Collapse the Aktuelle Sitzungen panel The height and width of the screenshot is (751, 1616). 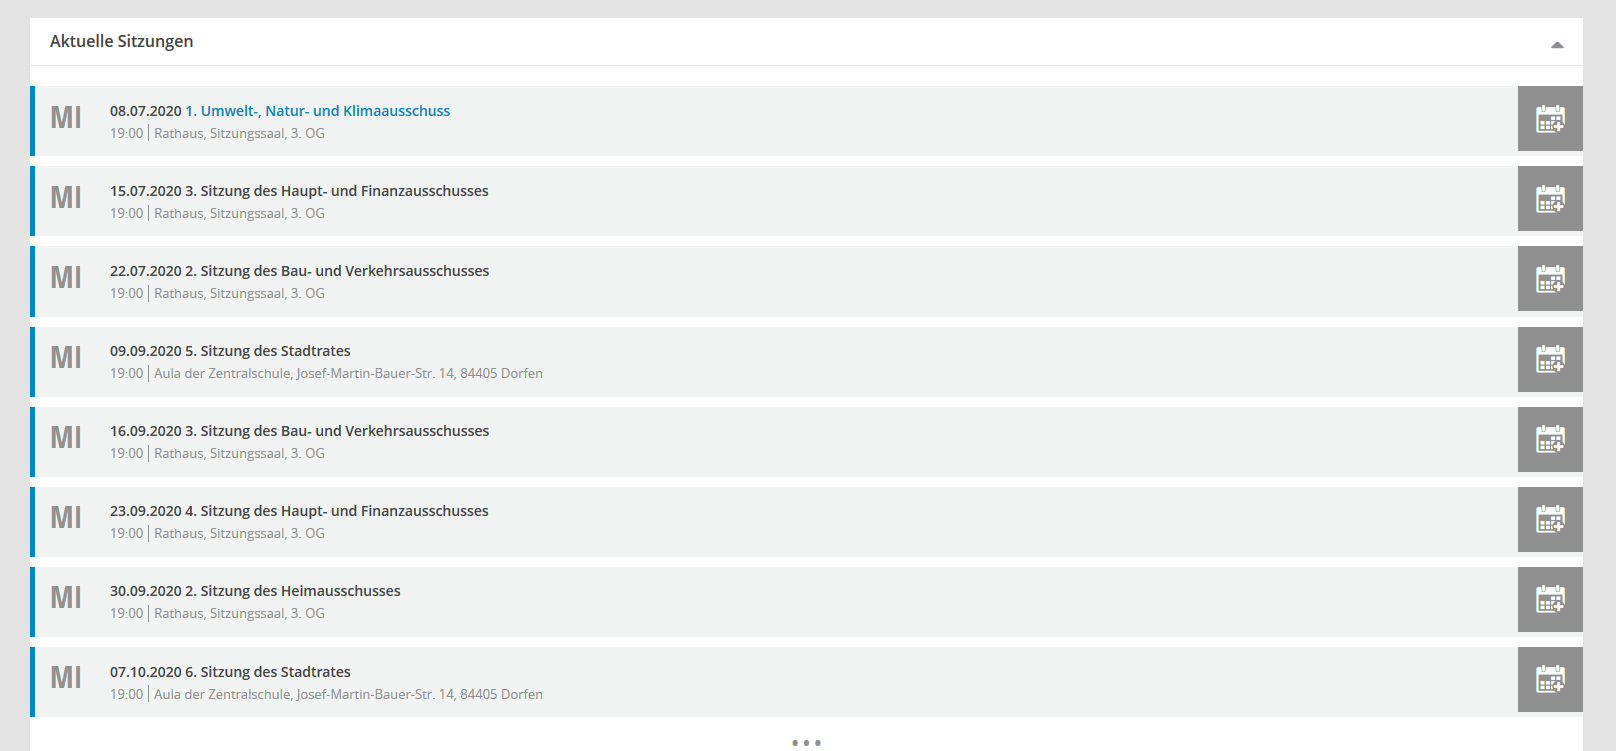(x=1557, y=44)
